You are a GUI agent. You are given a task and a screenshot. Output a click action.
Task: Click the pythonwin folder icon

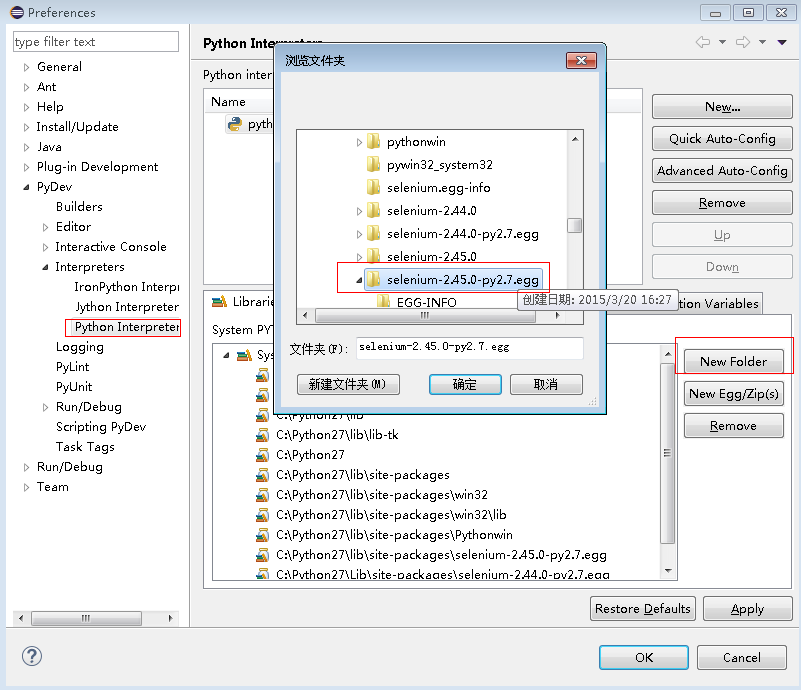point(374,141)
